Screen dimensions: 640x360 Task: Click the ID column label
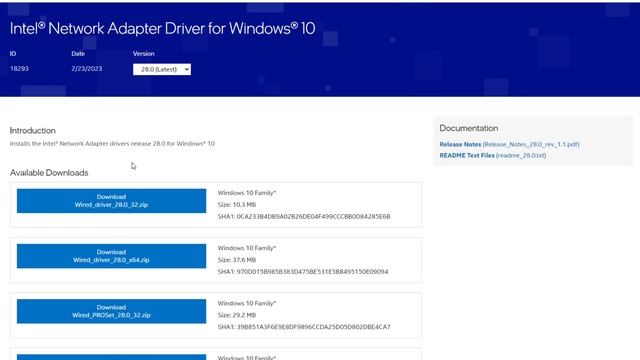pos(13,53)
